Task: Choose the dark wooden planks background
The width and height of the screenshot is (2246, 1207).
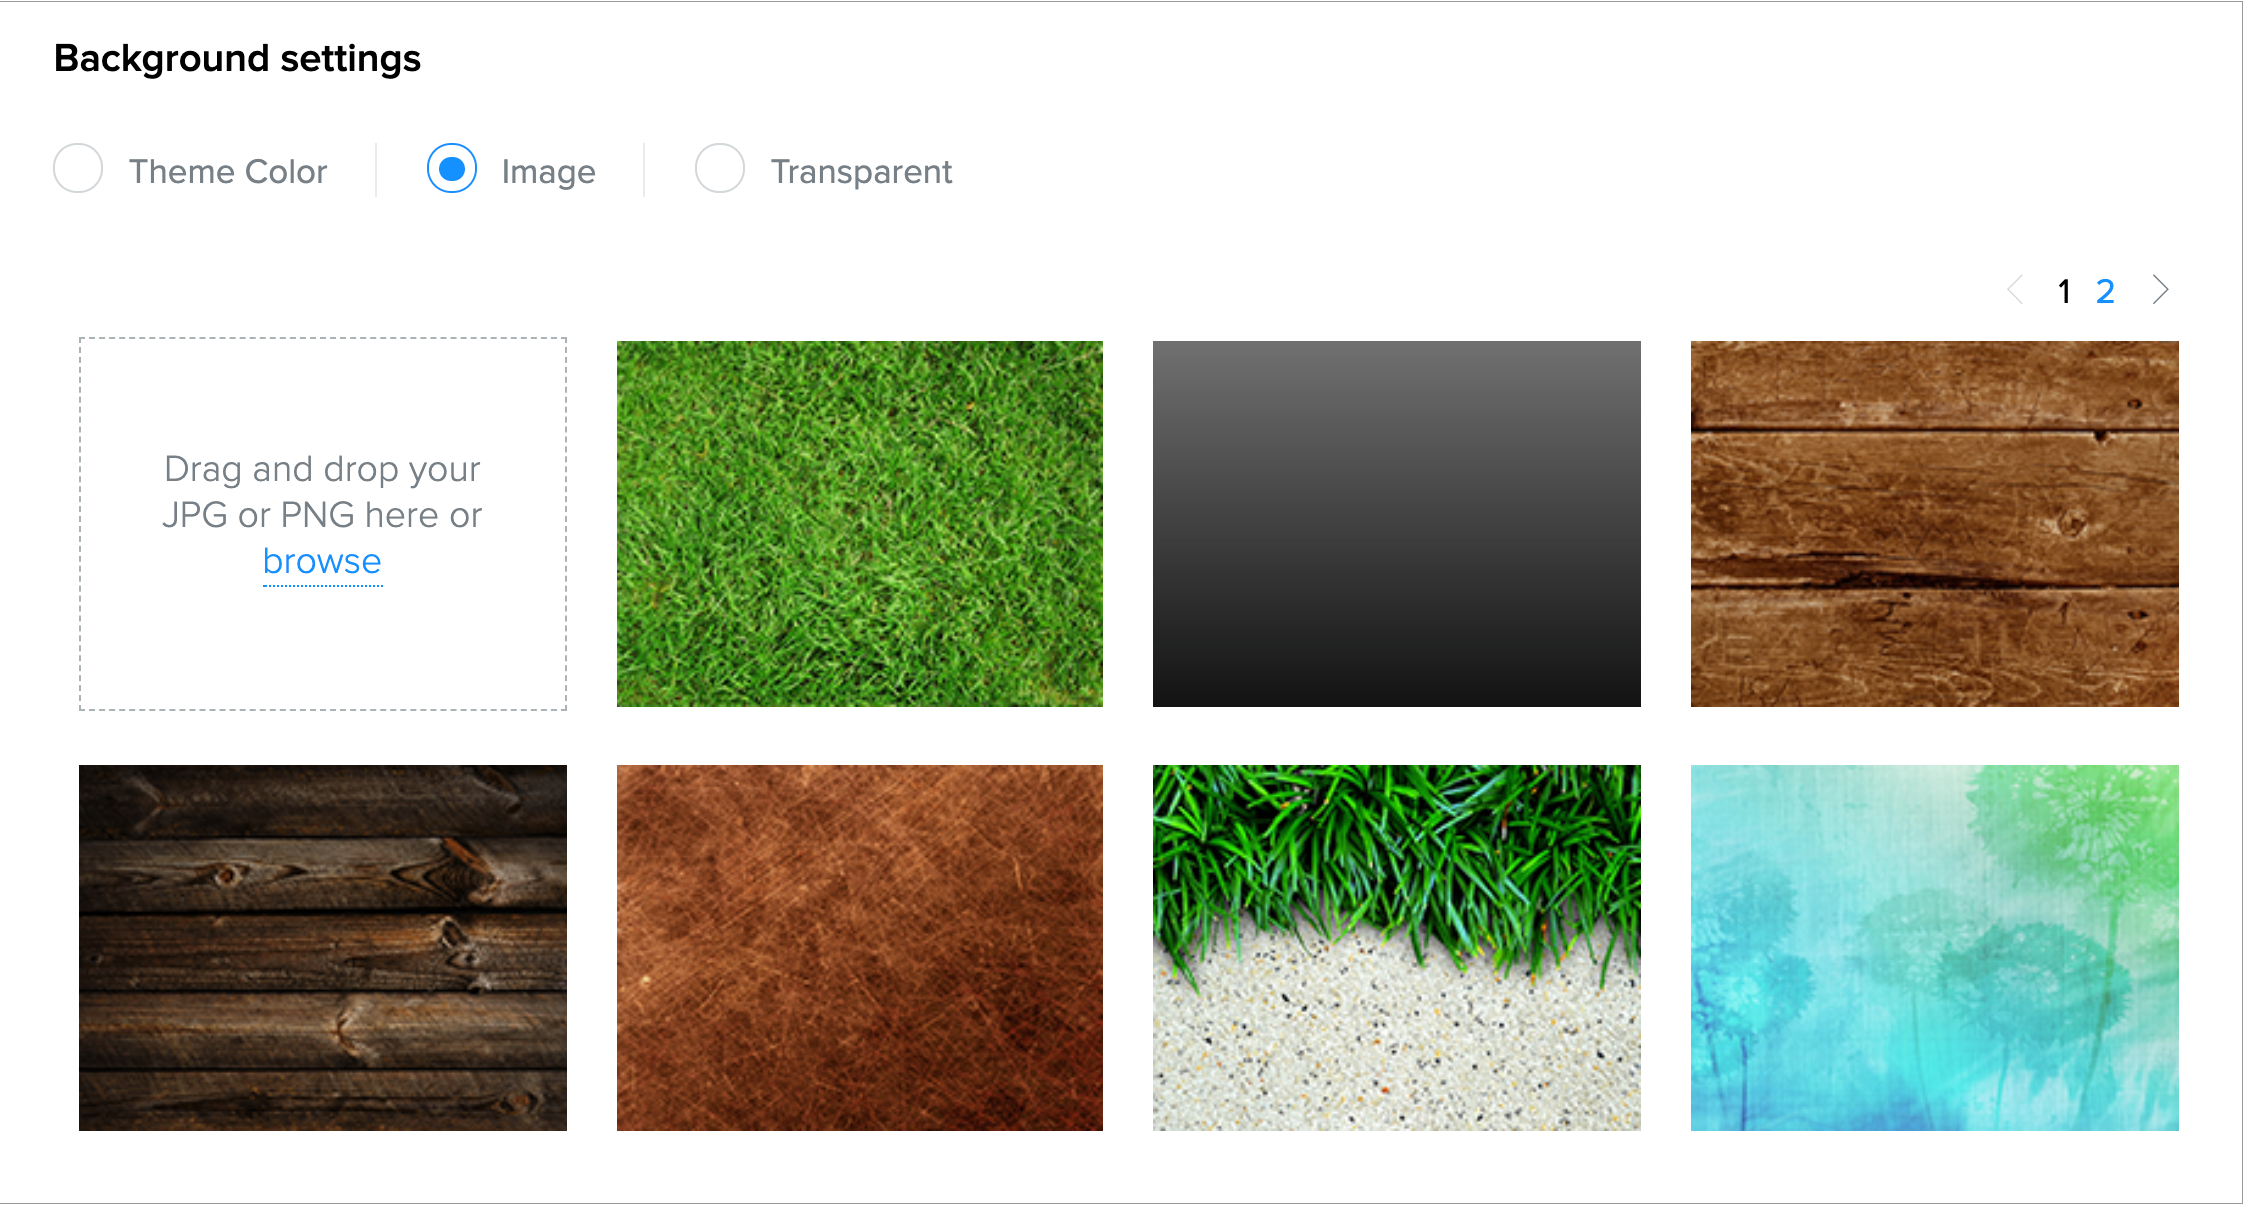Action: pyautogui.click(x=322, y=948)
